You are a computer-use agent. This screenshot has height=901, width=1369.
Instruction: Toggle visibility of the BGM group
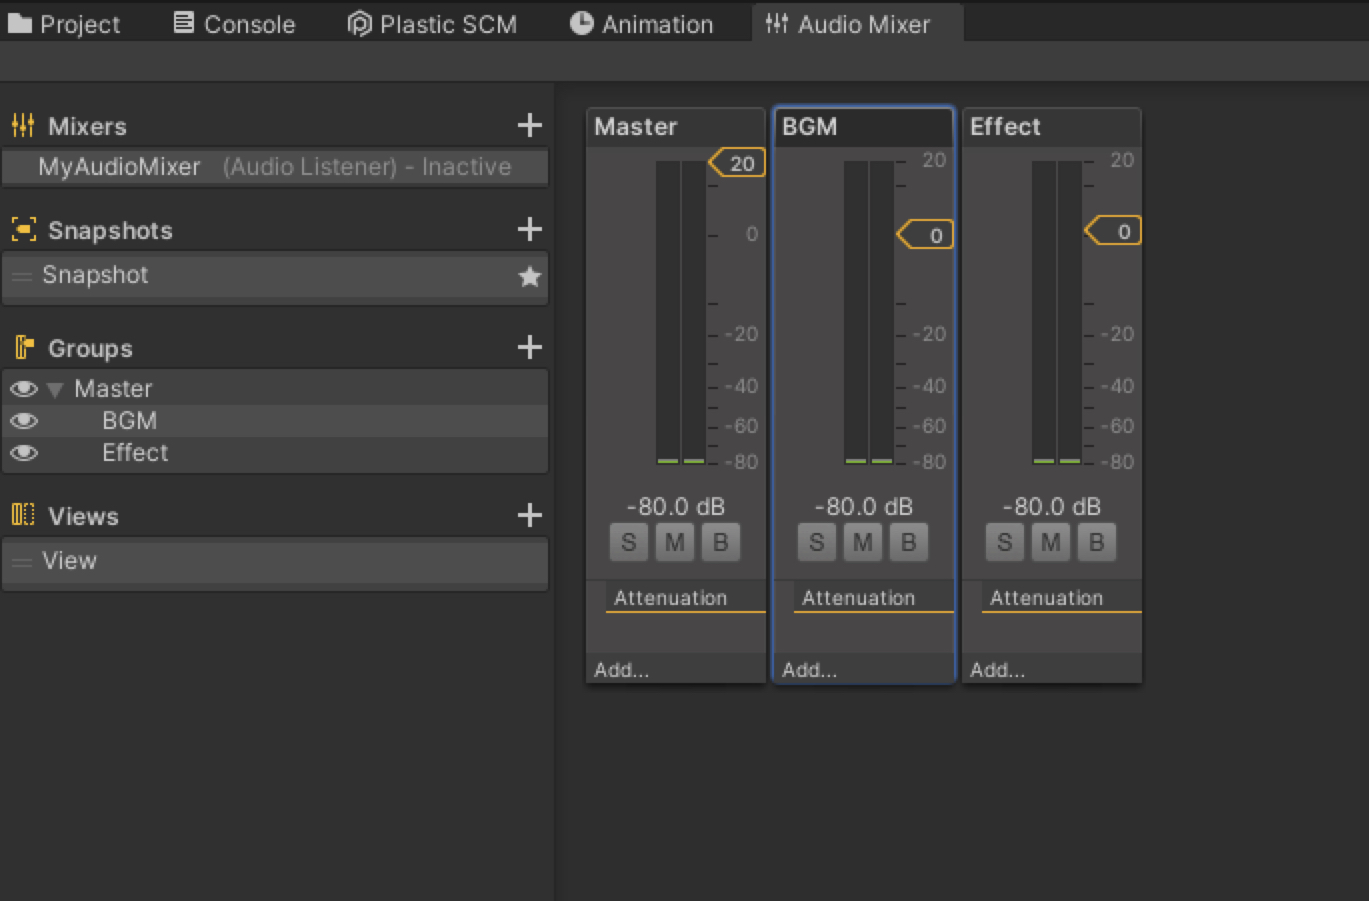click(x=23, y=420)
